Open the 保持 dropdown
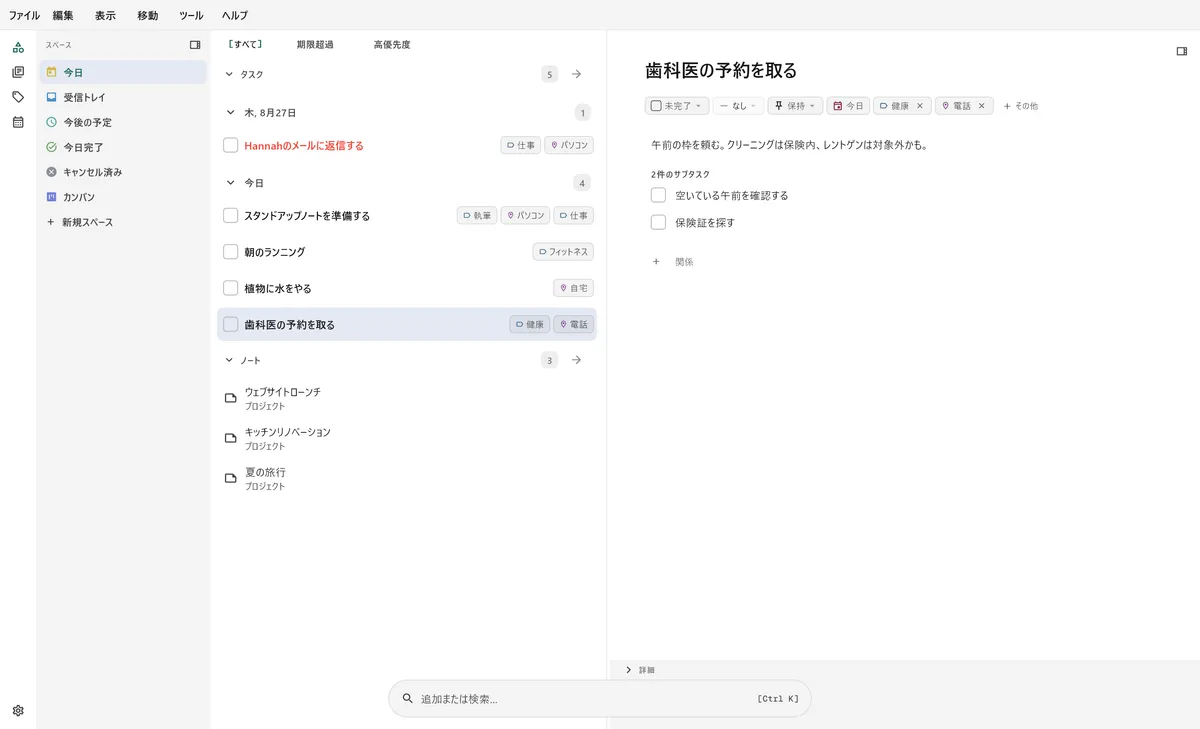Image resolution: width=1200 pixels, height=729 pixels. point(795,106)
